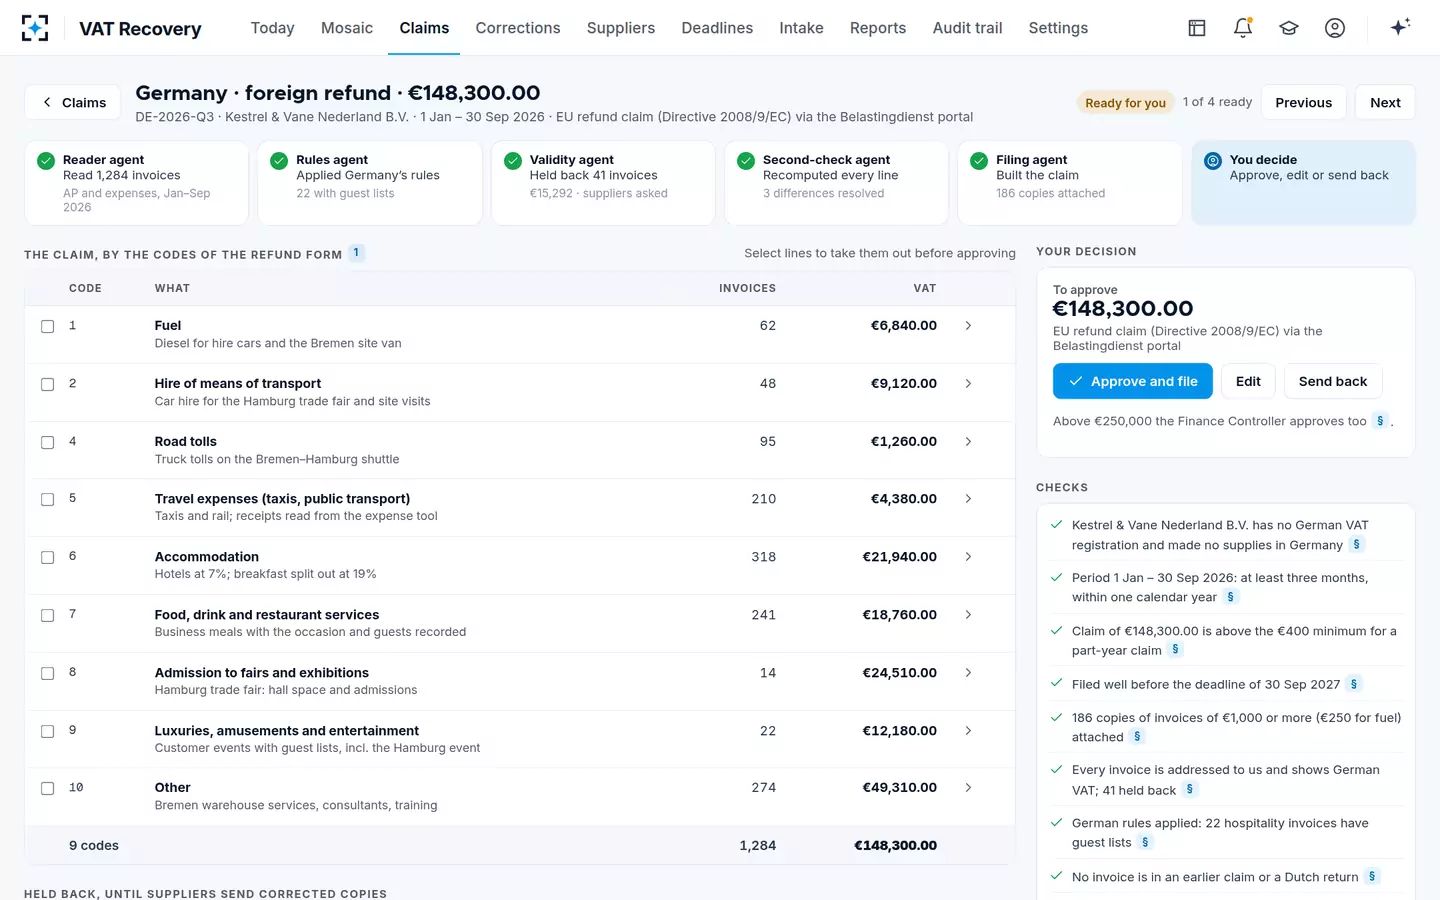Expand the Accommodation row chevron

(968, 557)
